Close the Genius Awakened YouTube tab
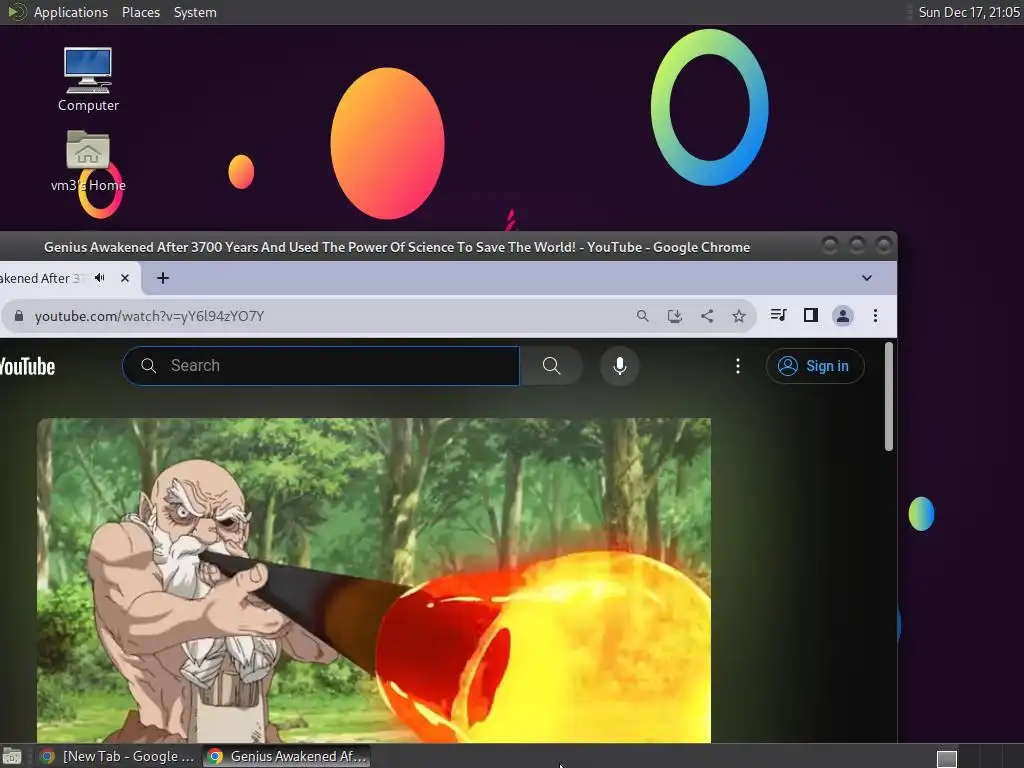 125,278
